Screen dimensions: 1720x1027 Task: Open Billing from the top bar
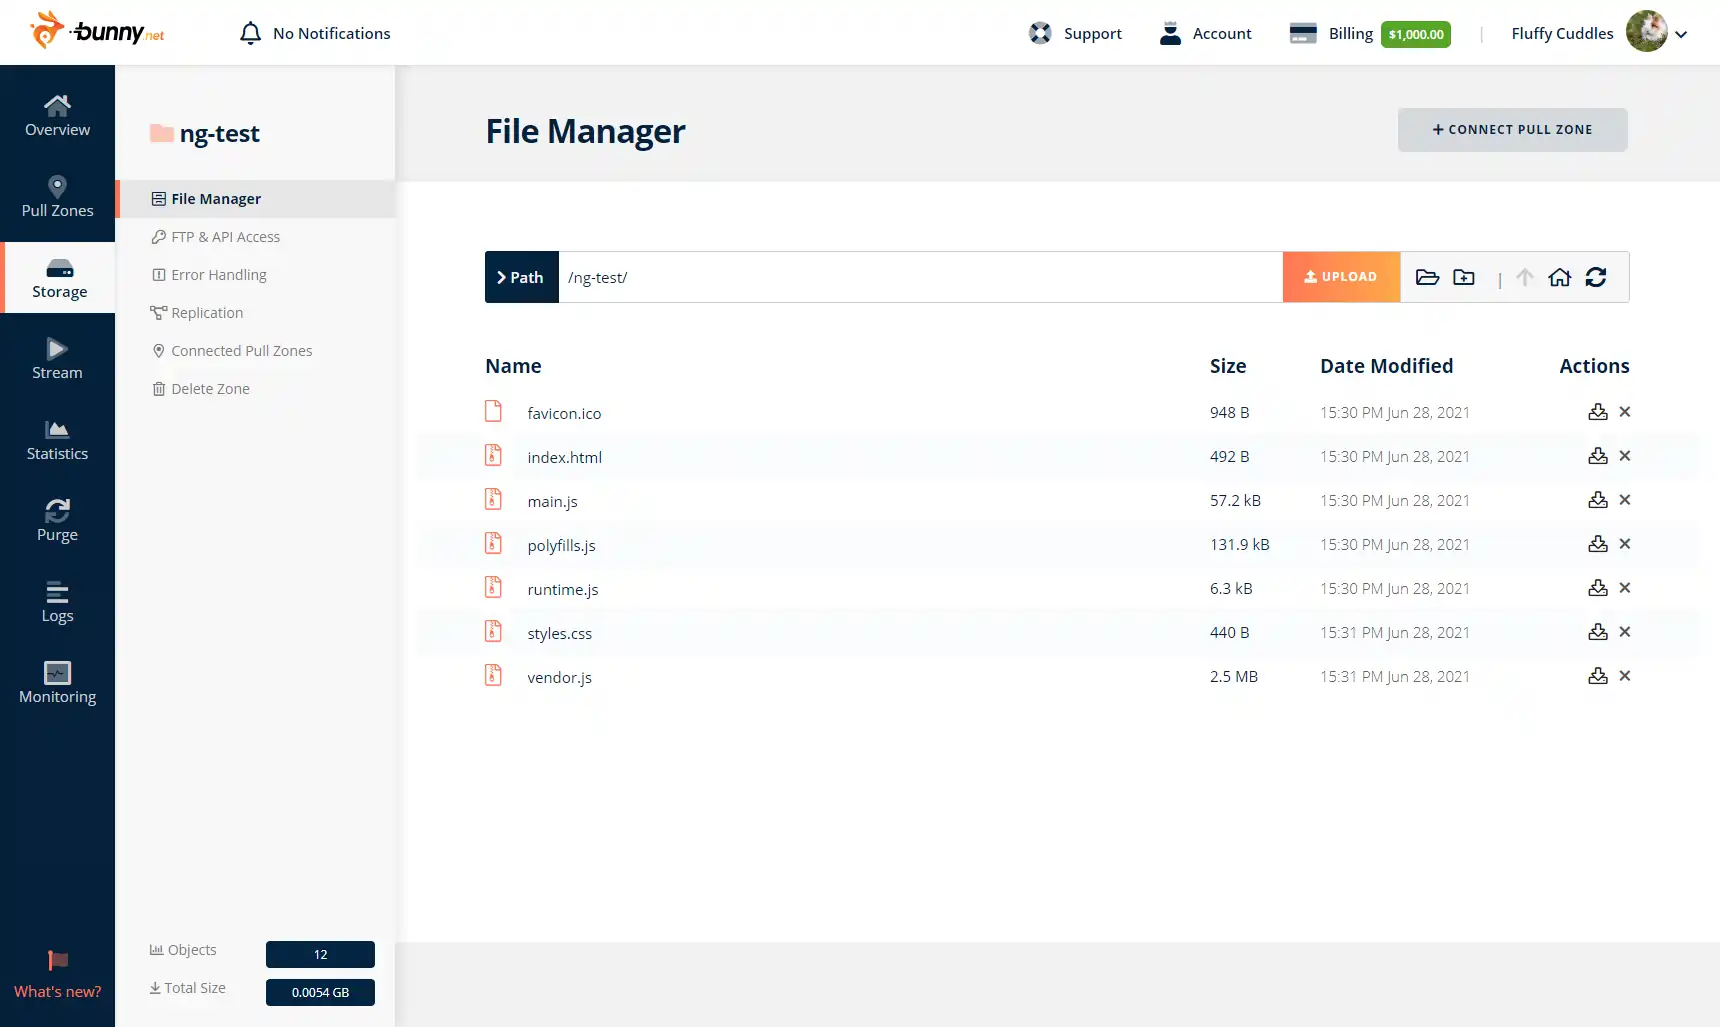coord(1350,33)
